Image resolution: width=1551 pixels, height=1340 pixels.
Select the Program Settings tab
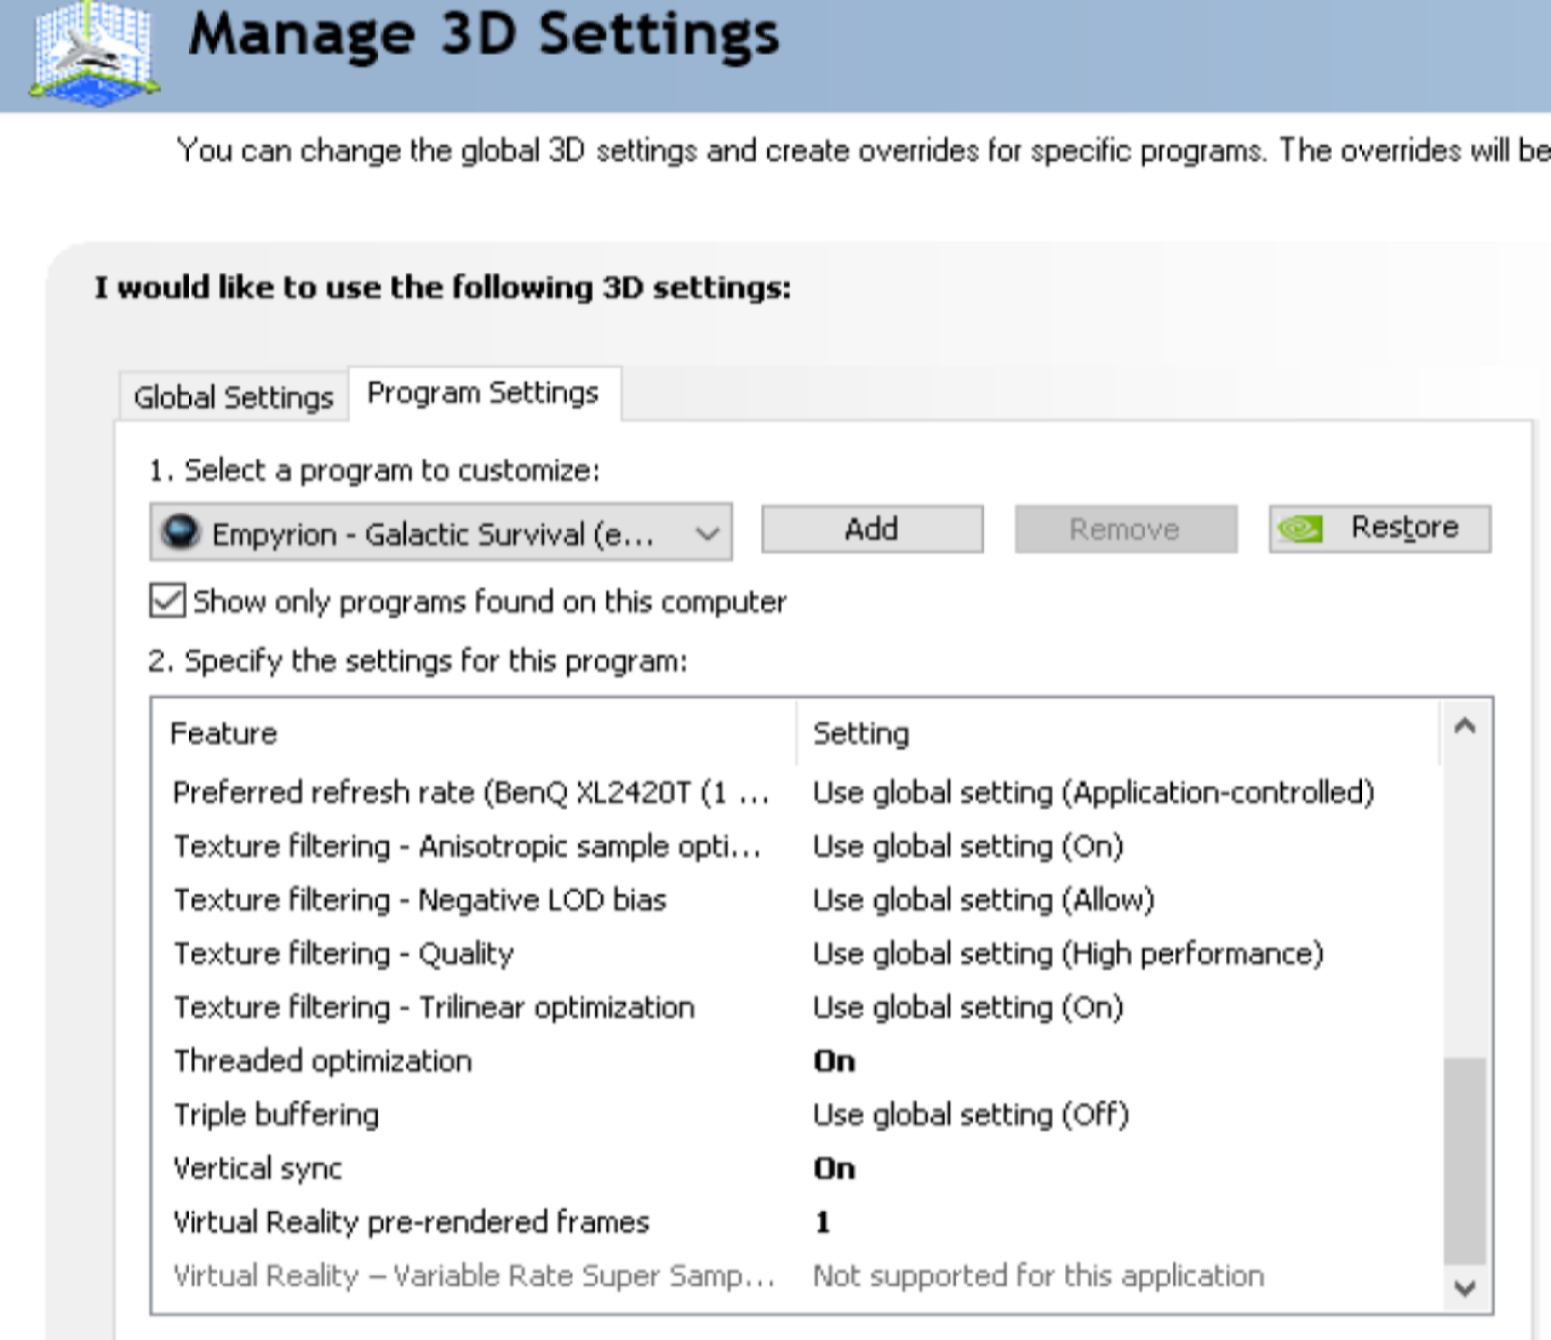click(483, 393)
